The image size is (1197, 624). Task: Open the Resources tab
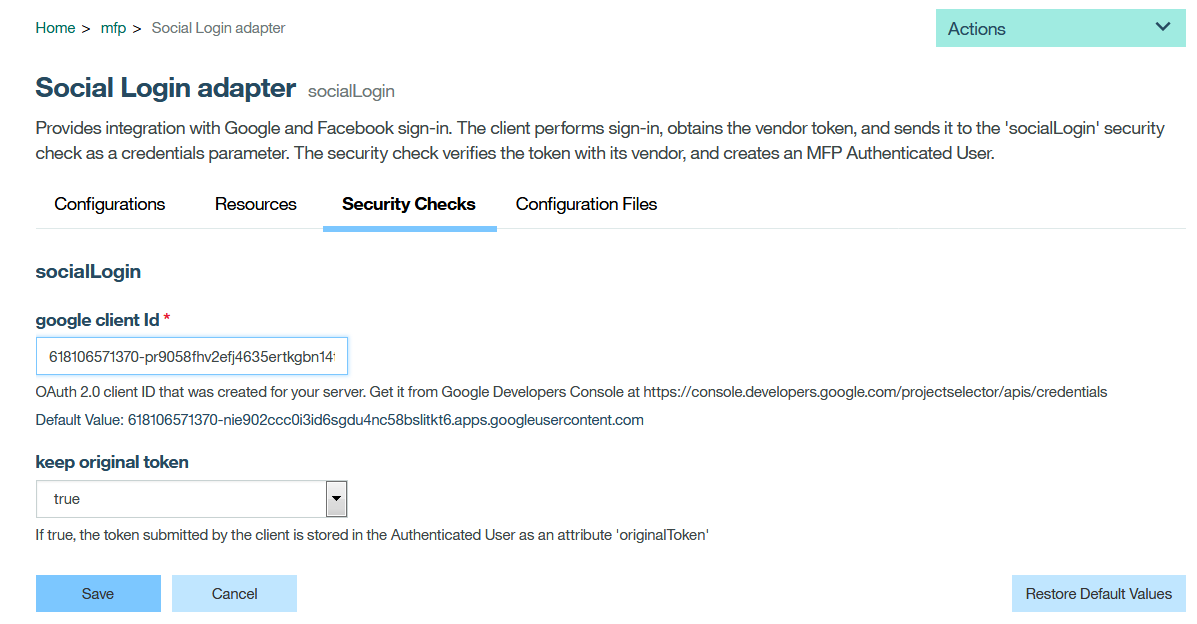(x=256, y=204)
